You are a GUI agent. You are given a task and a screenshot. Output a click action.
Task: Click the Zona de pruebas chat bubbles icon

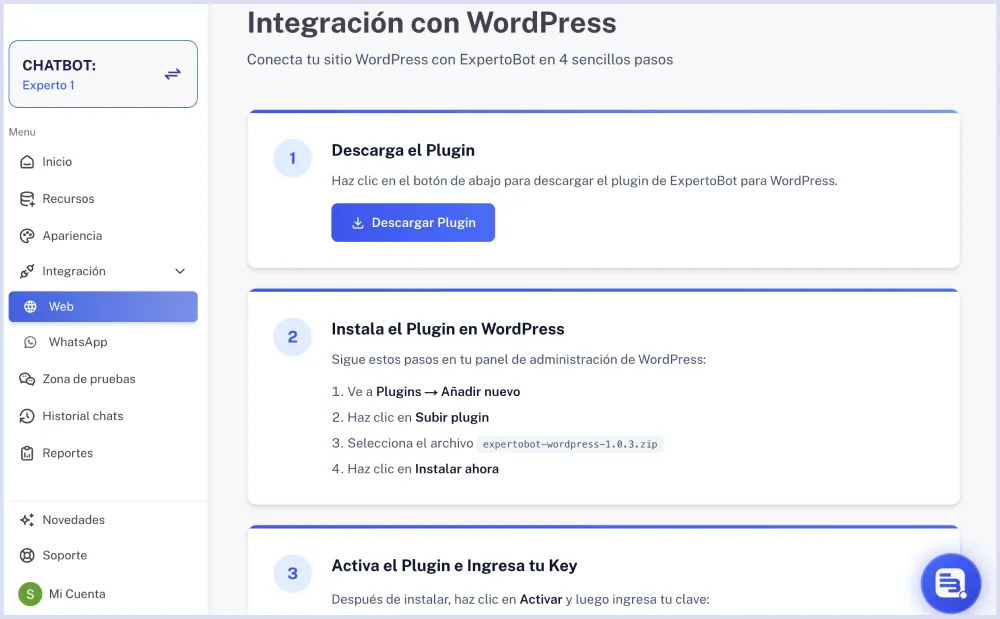click(x=27, y=379)
